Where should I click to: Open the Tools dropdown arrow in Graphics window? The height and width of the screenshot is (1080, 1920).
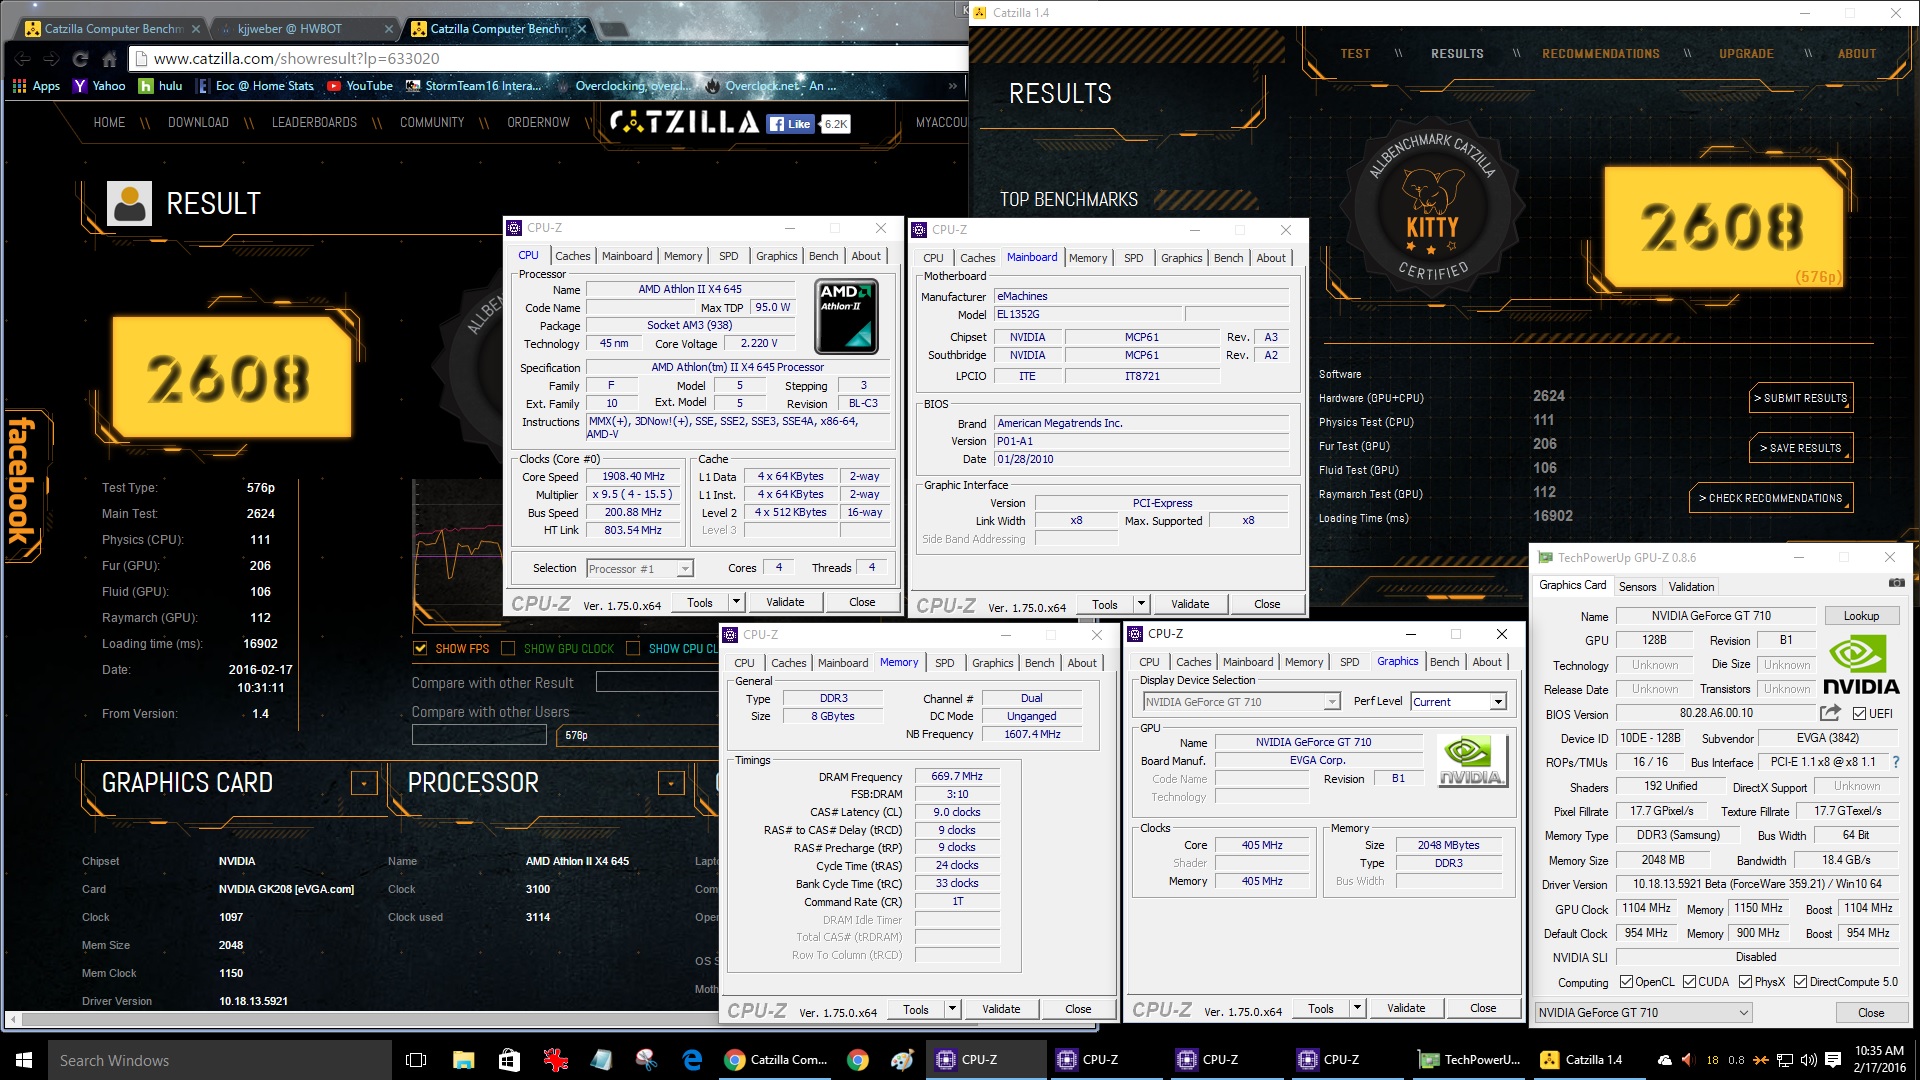(x=1357, y=1009)
